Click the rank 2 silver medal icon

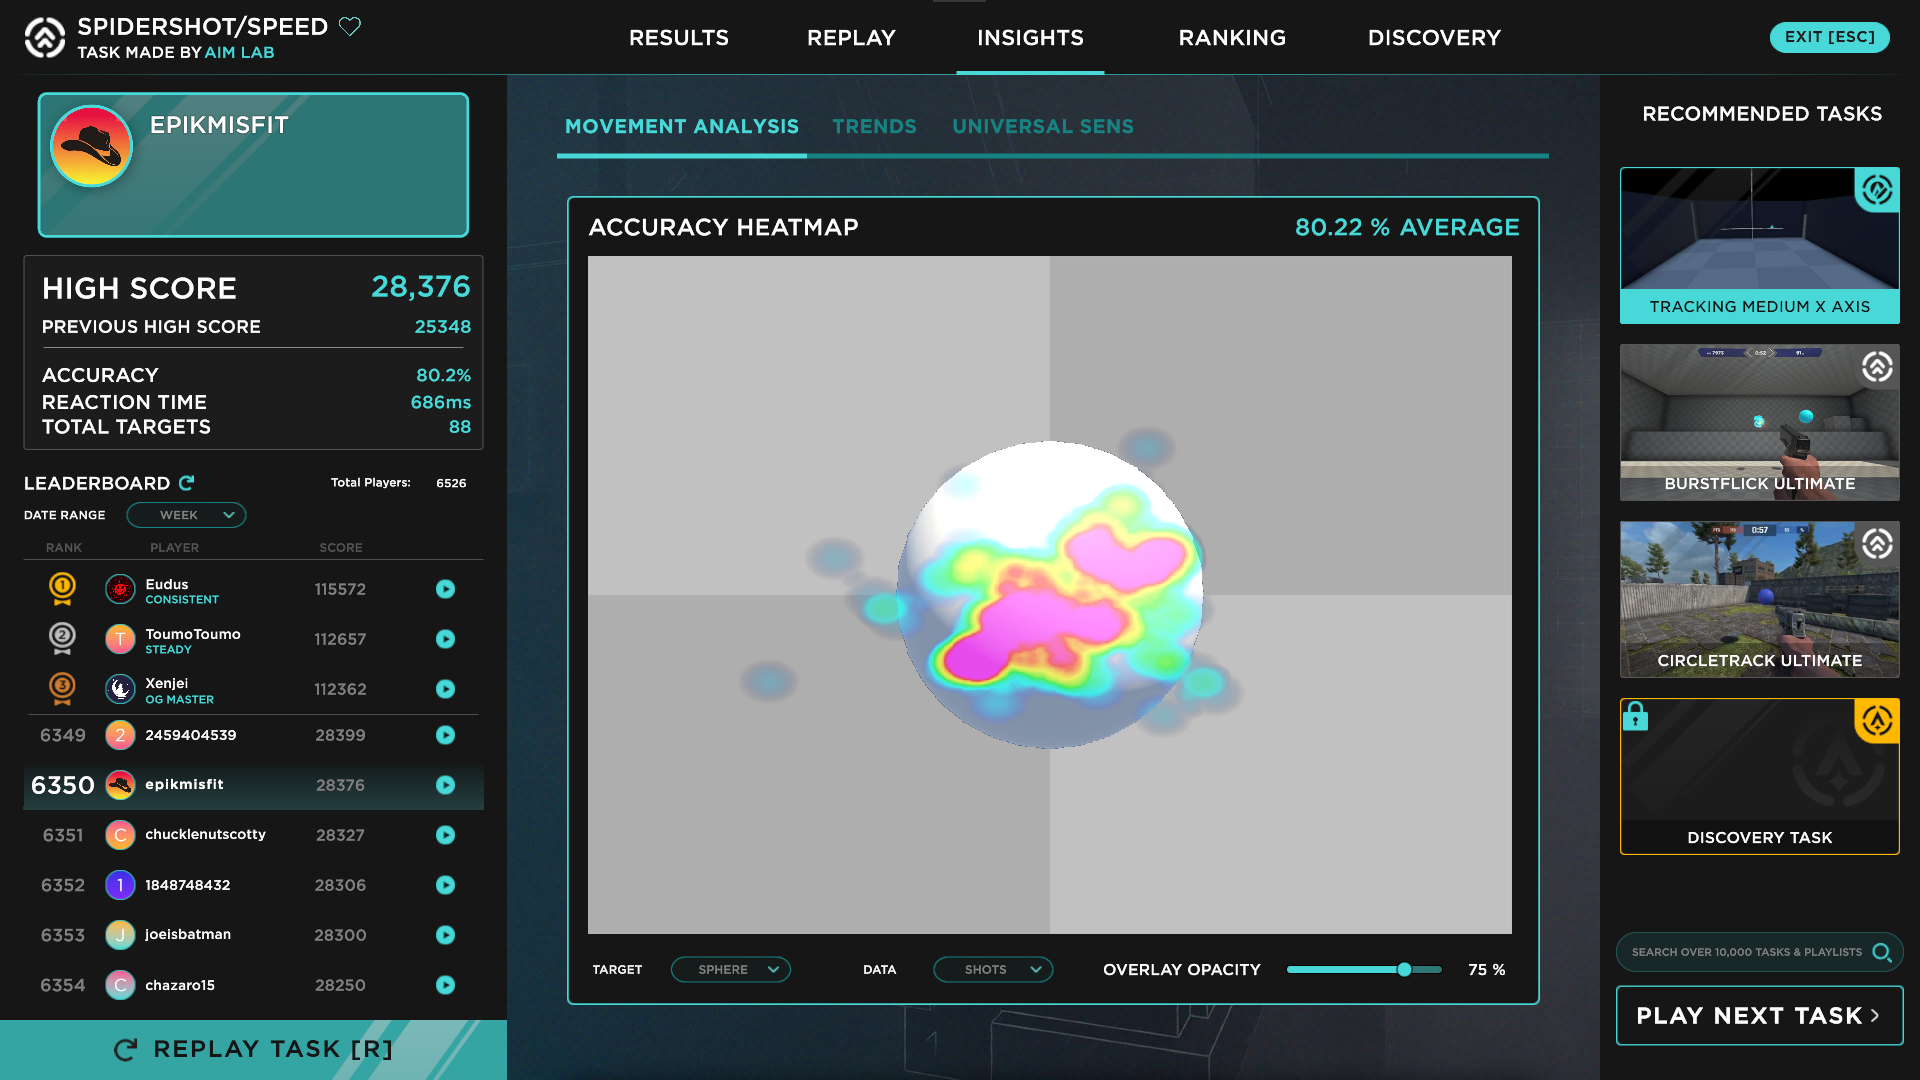(x=62, y=638)
